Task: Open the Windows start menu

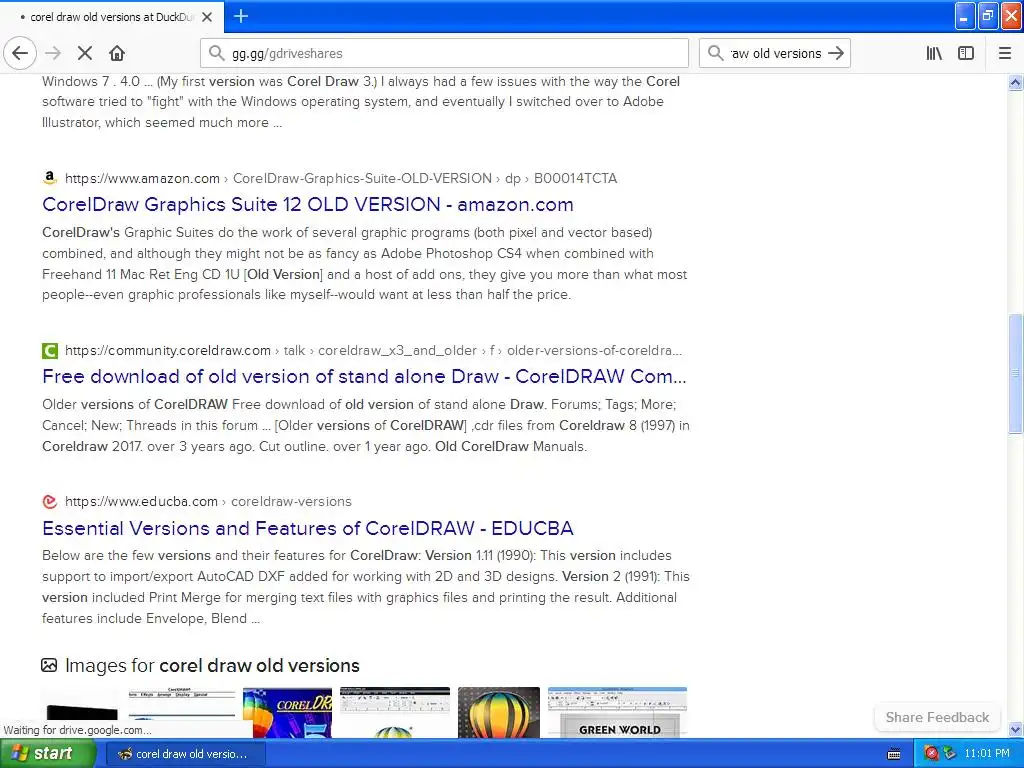Action: pos(47,754)
